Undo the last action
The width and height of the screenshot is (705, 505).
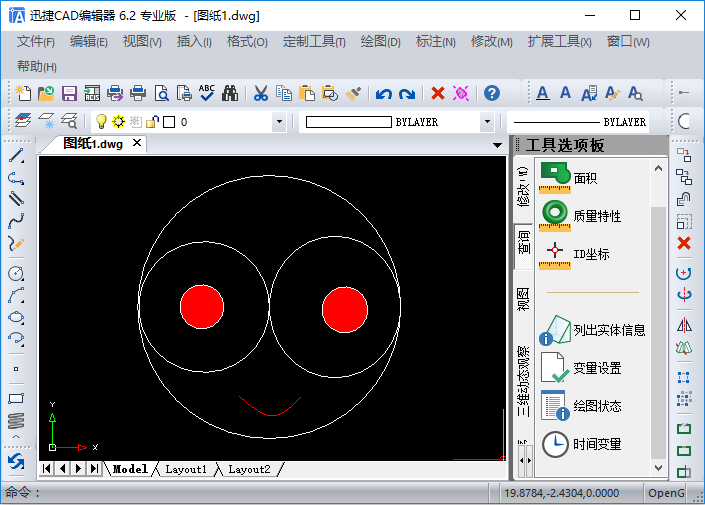point(384,94)
